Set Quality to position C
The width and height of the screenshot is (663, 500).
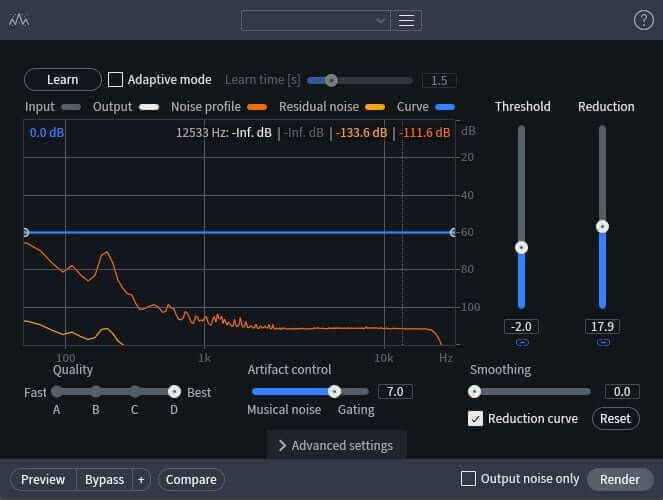(134, 392)
